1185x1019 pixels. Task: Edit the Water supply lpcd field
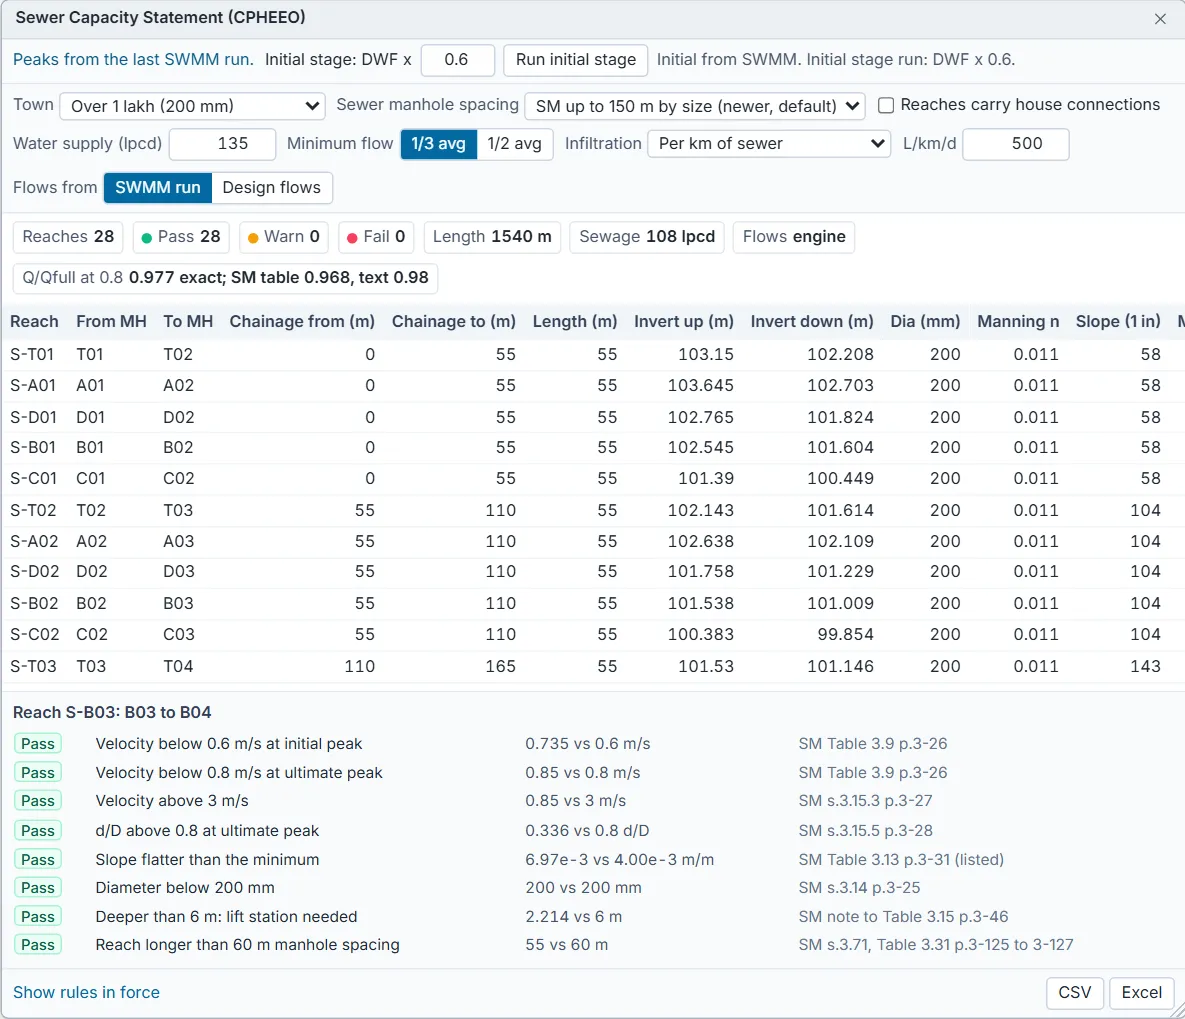pos(222,144)
